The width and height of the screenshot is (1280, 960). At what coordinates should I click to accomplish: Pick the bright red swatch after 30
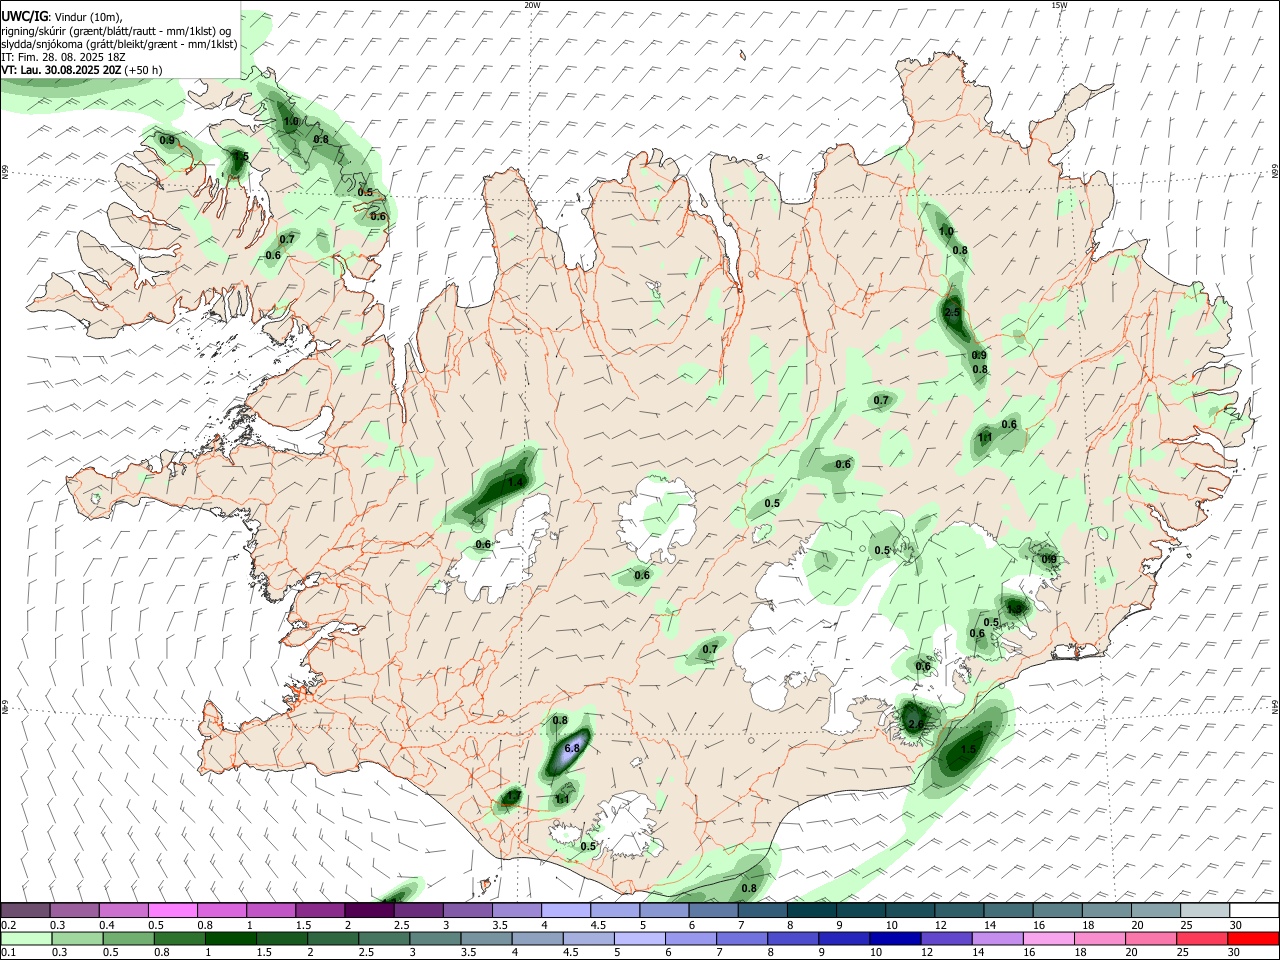(x=1254, y=938)
